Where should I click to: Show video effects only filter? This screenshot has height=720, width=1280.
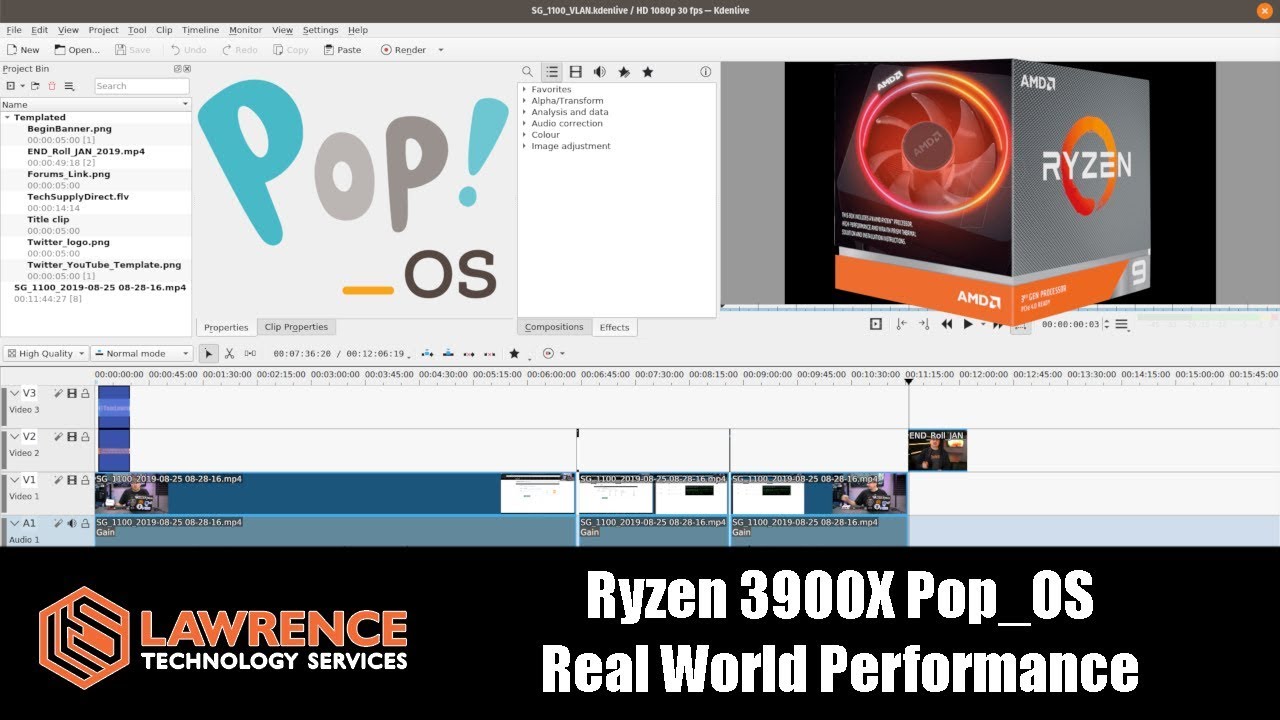576,72
